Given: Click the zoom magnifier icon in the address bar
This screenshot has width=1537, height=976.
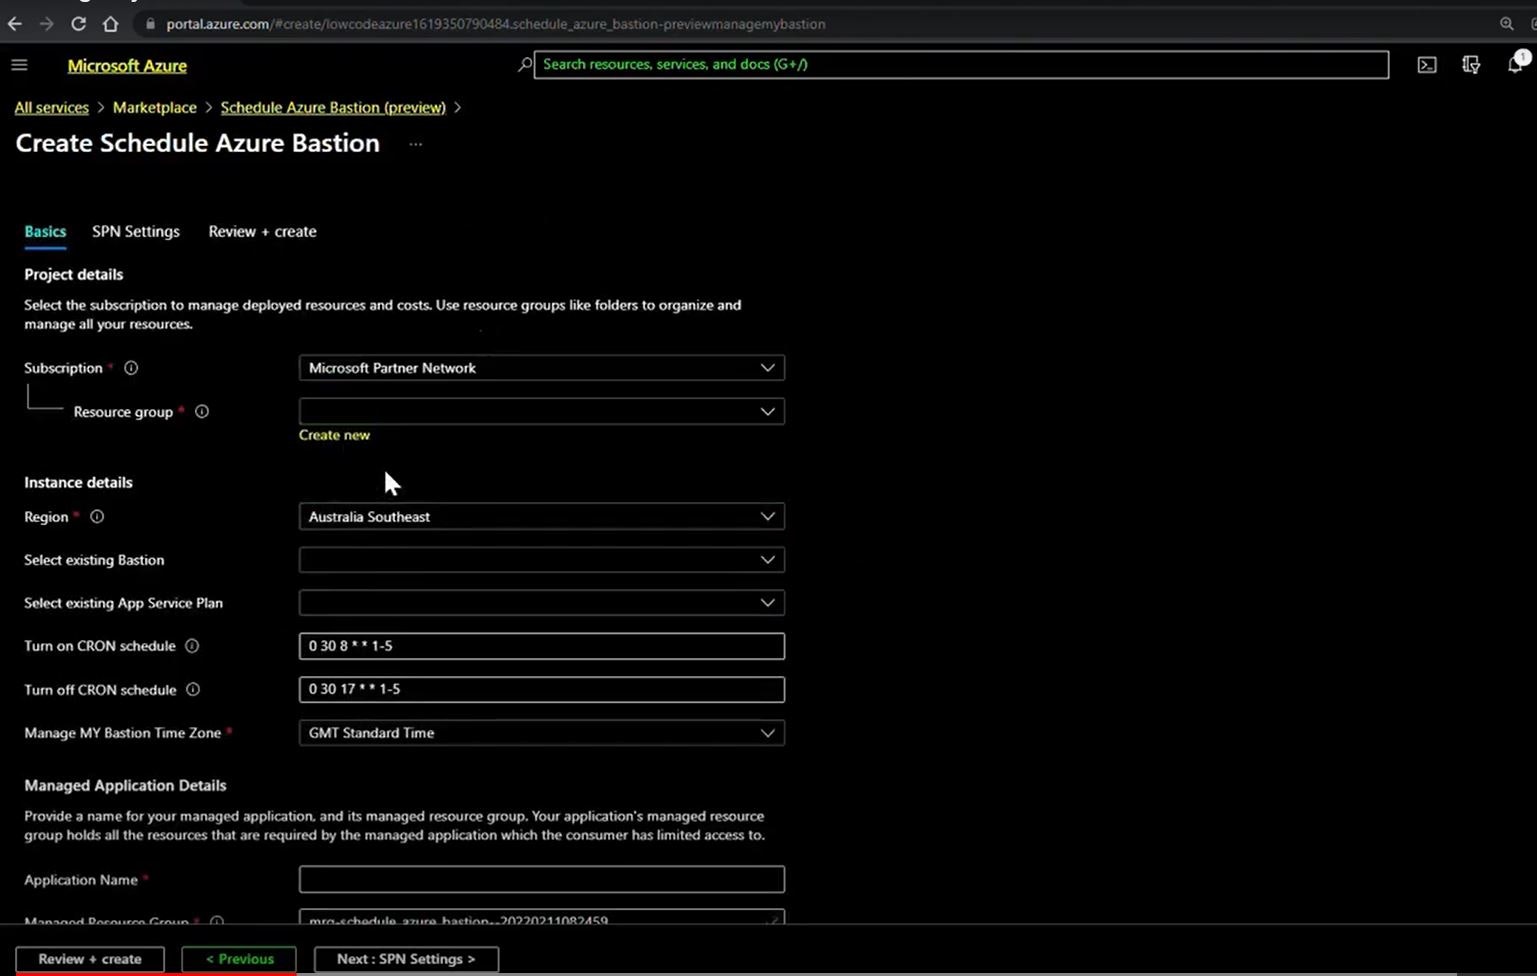Looking at the screenshot, I should (1506, 24).
